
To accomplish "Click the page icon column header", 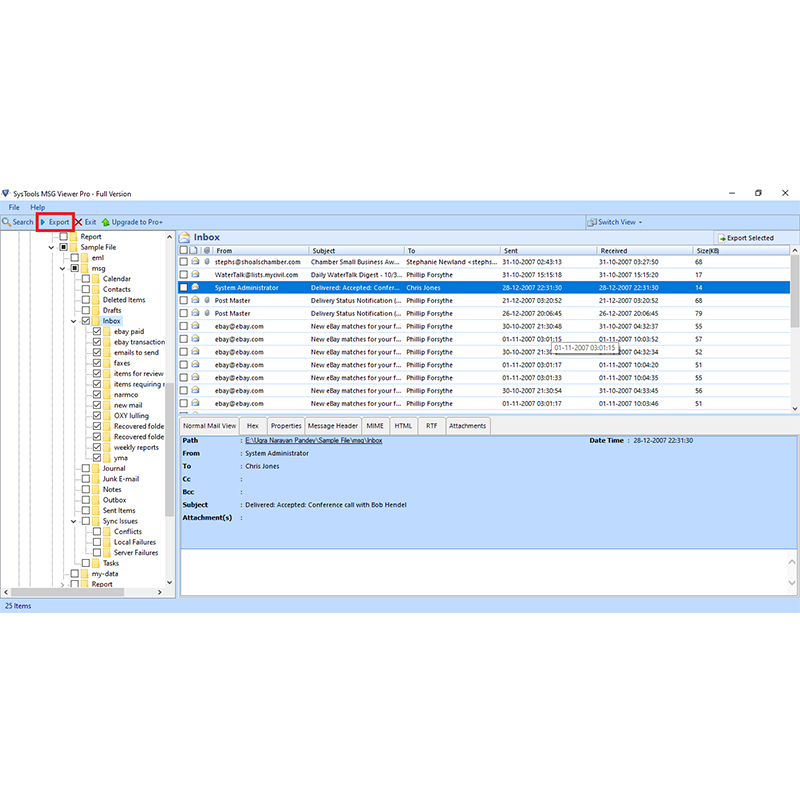I will point(193,251).
